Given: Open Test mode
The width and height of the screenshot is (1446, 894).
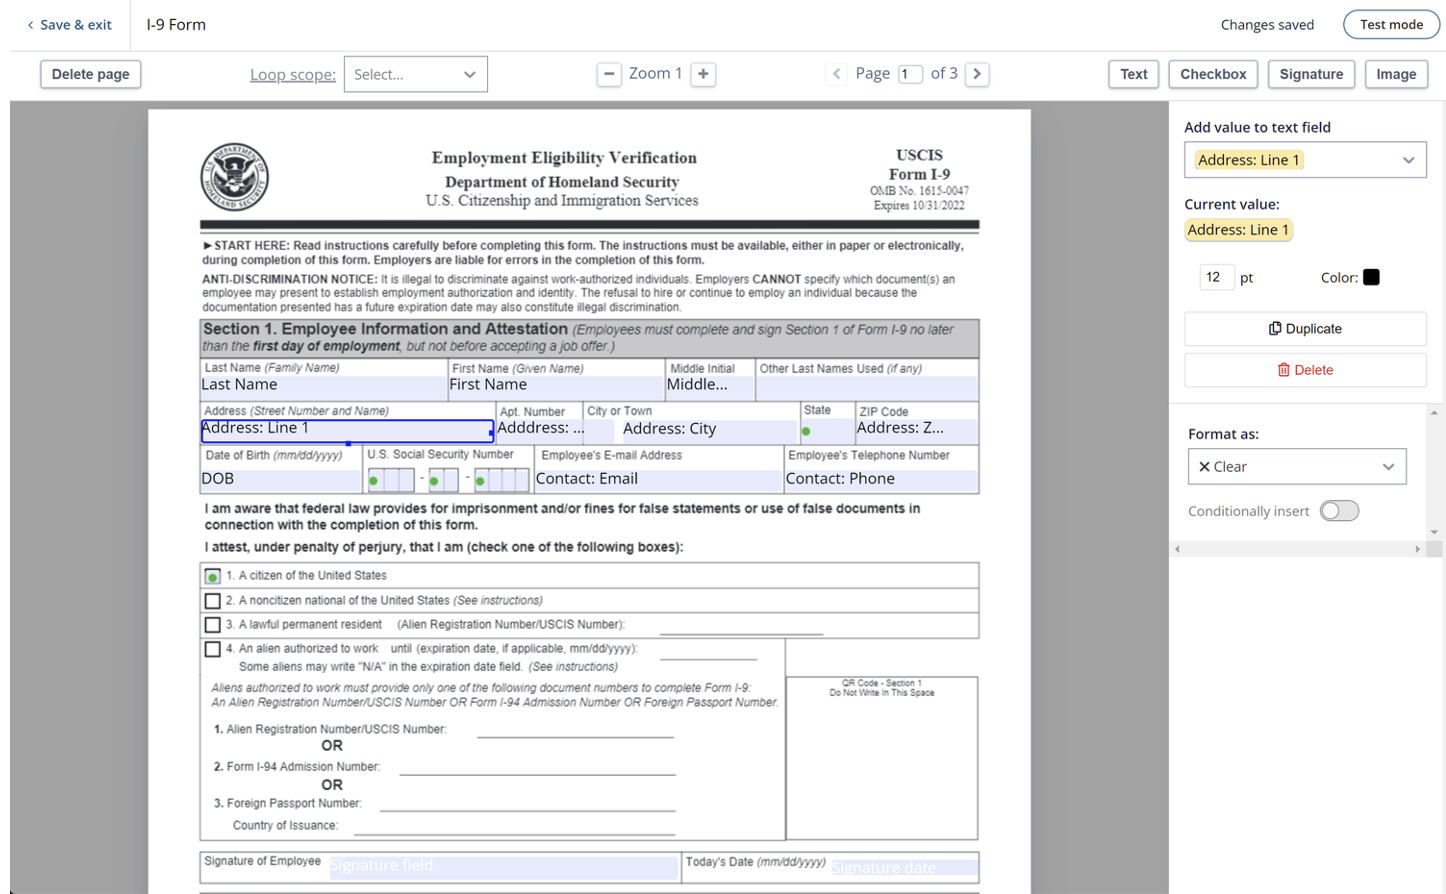Looking at the screenshot, I should pos(1391,24).
